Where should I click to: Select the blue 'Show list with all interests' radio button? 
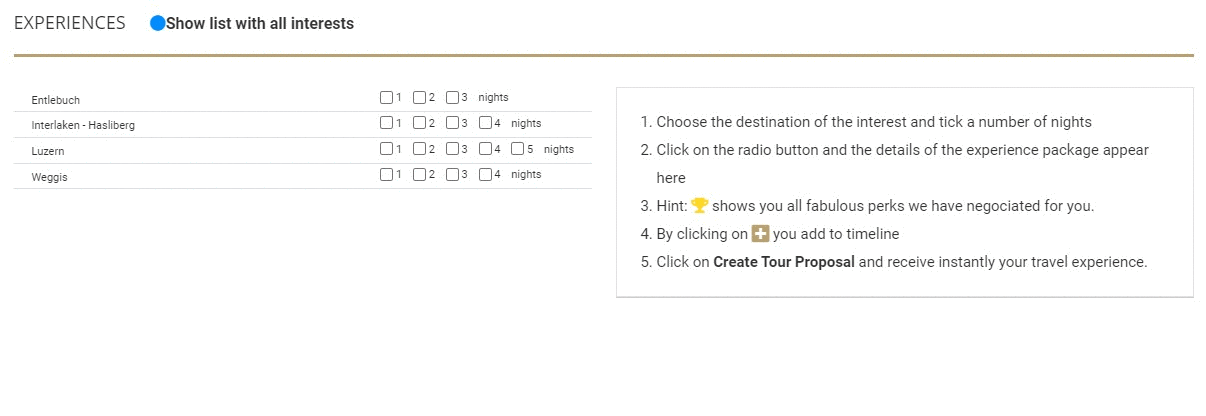coord(157,23)
